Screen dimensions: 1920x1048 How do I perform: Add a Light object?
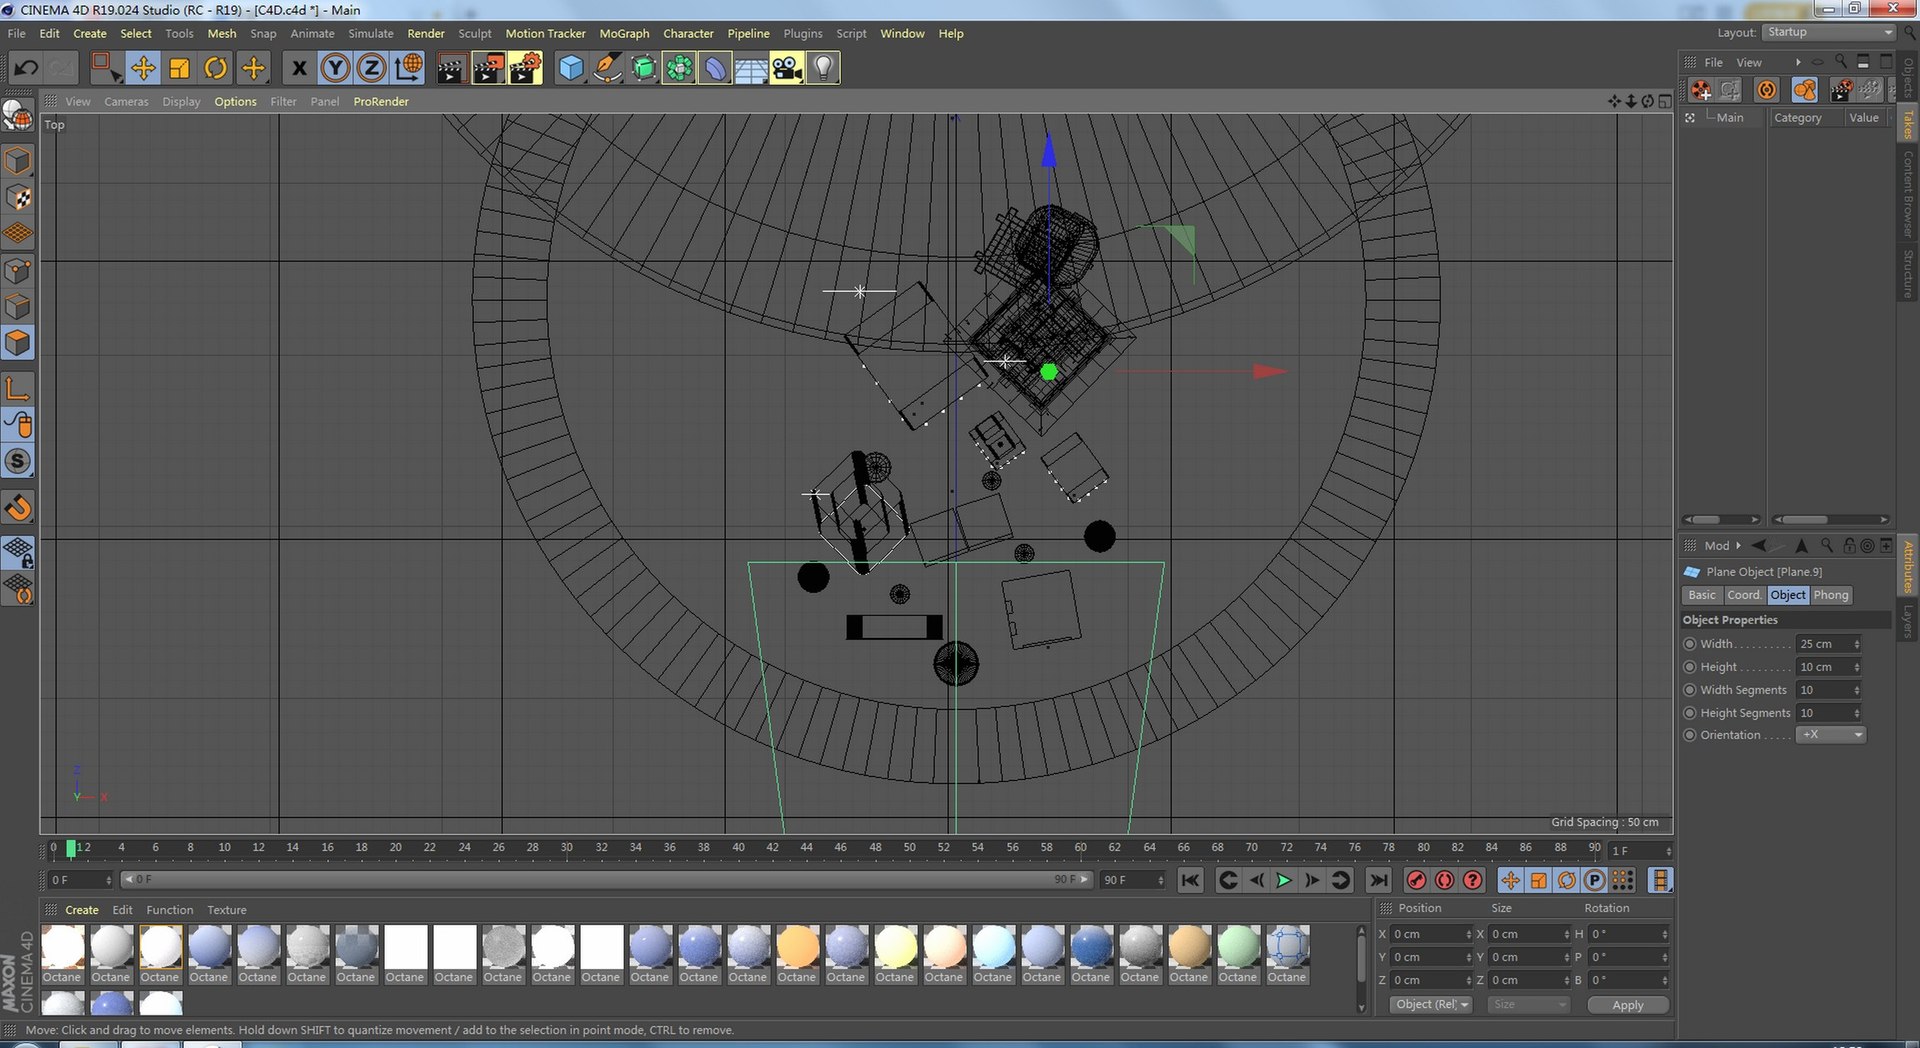coord(823,68)
